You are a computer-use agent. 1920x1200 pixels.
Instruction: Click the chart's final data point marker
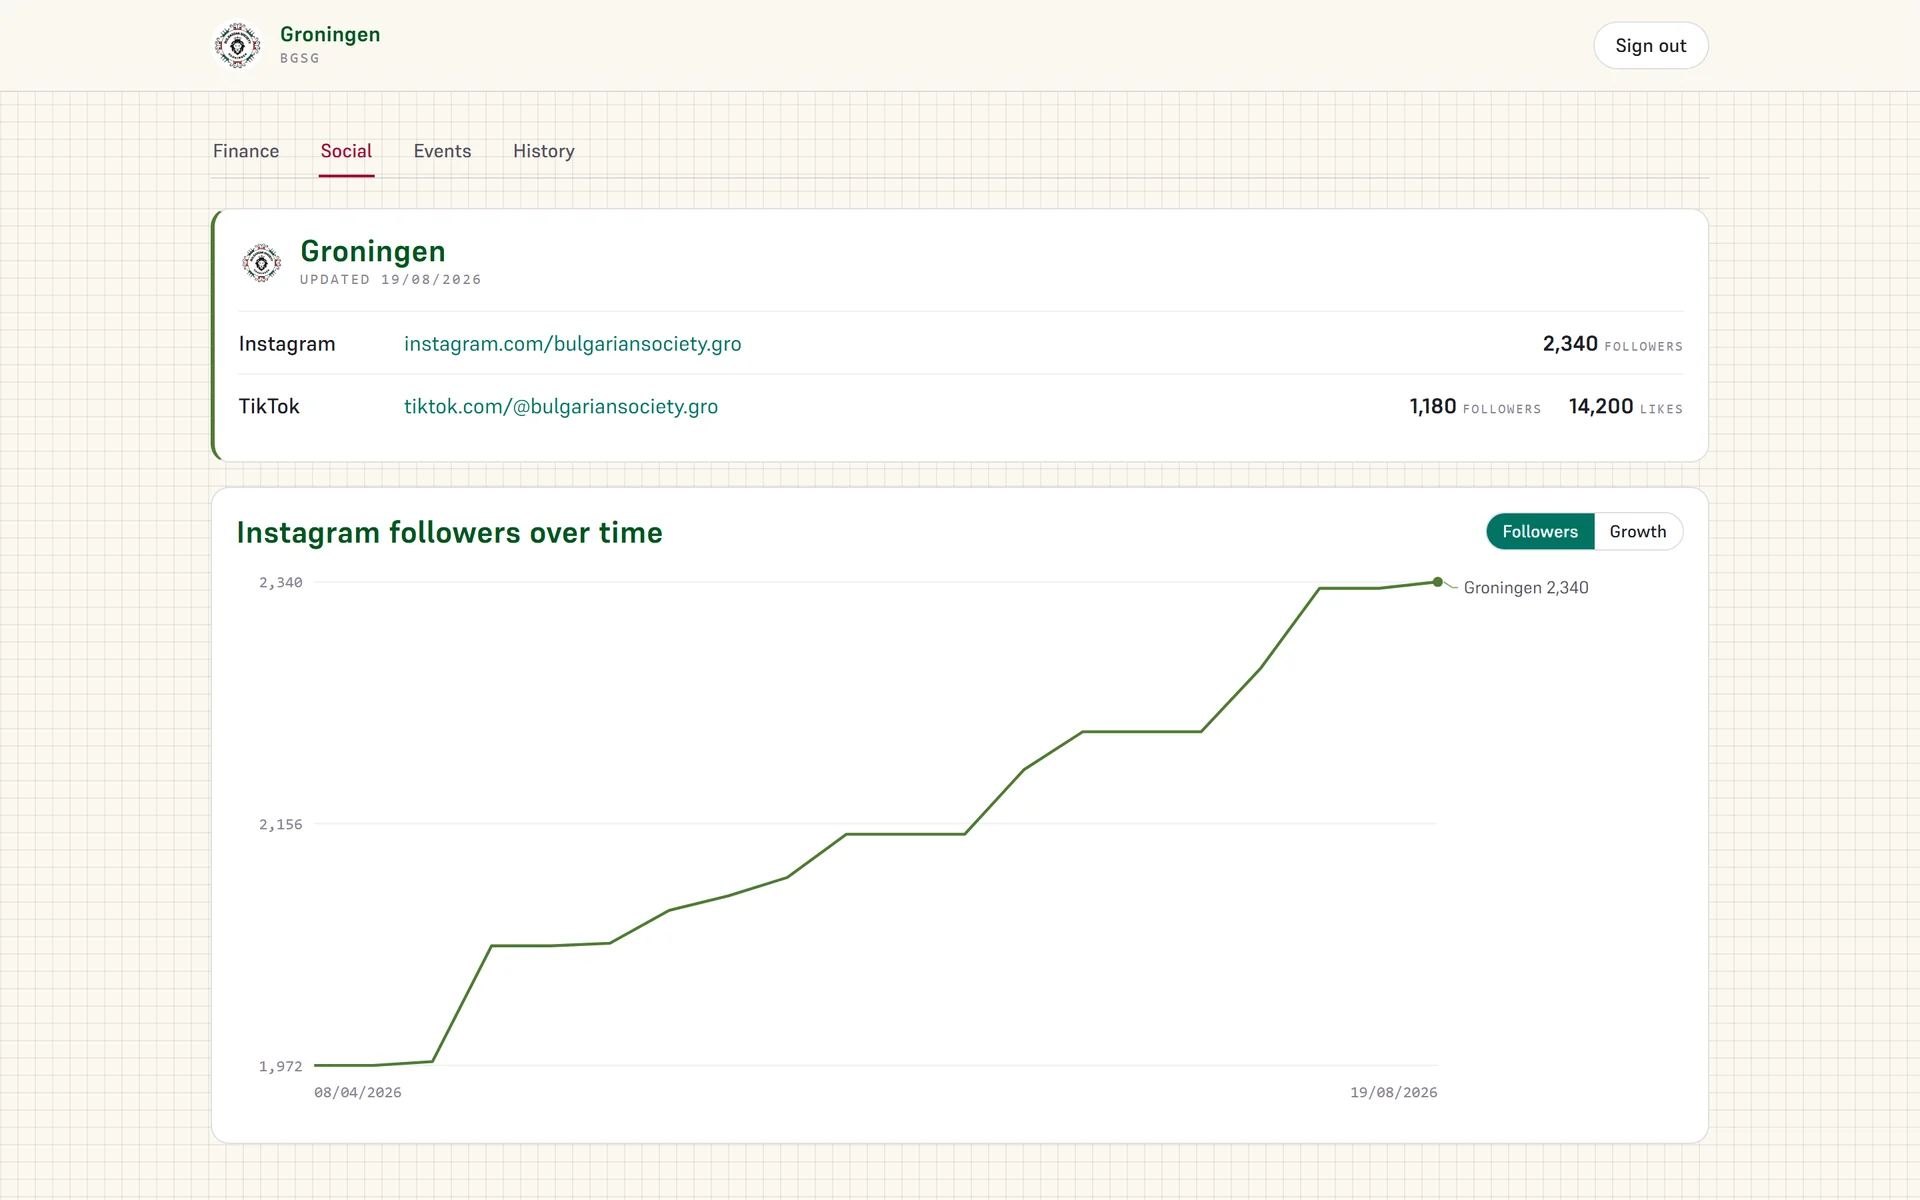tap(1438, 582)
